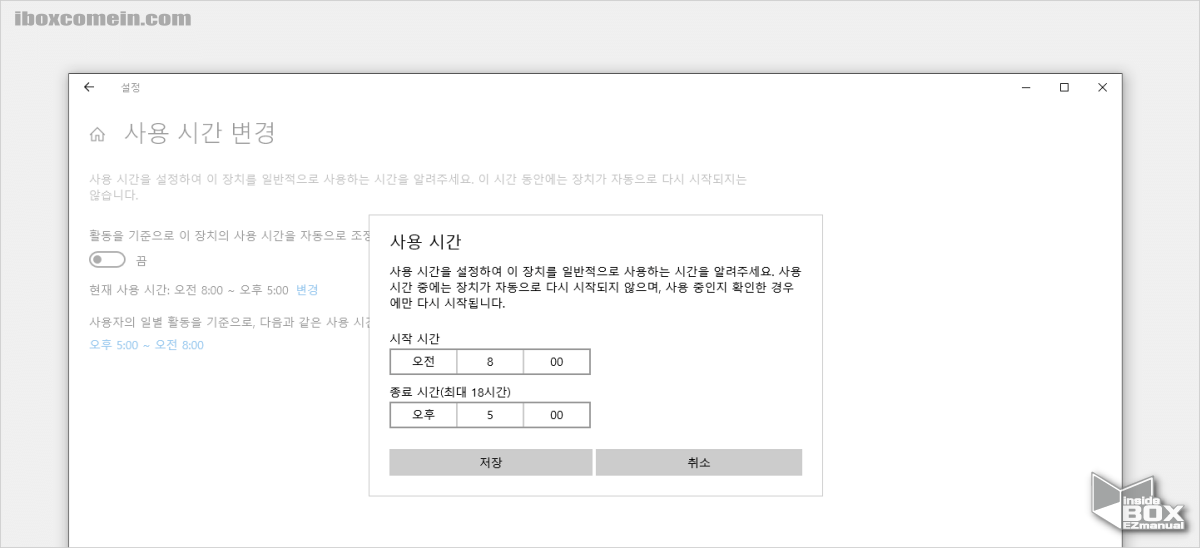Click the 종료 시간(최대 18시간) label
Image resolution: width=1200 pixels, height=548 pixels.
450,392
